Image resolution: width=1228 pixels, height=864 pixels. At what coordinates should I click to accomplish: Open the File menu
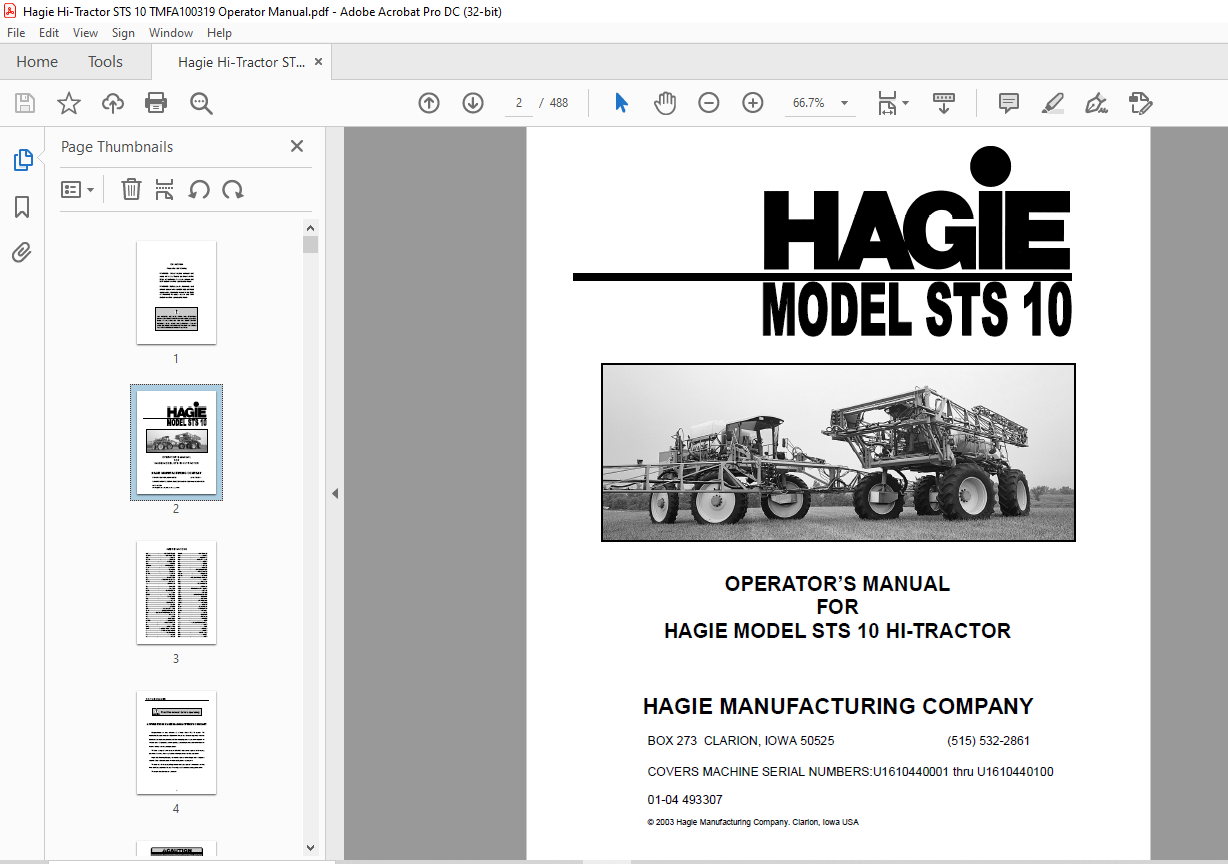coord(16,33)
